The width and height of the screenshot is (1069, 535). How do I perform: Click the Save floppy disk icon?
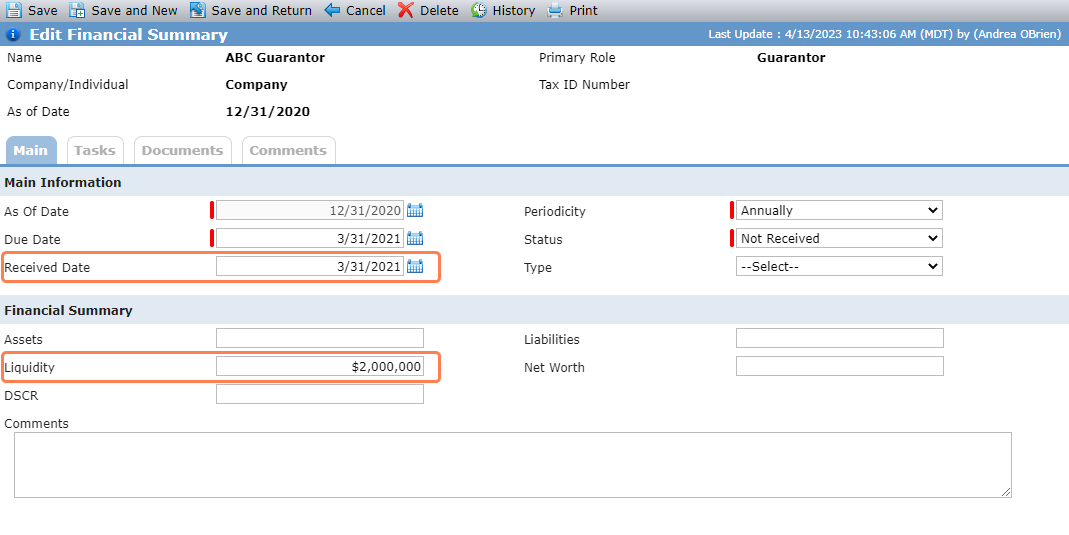tap(14, 10)
